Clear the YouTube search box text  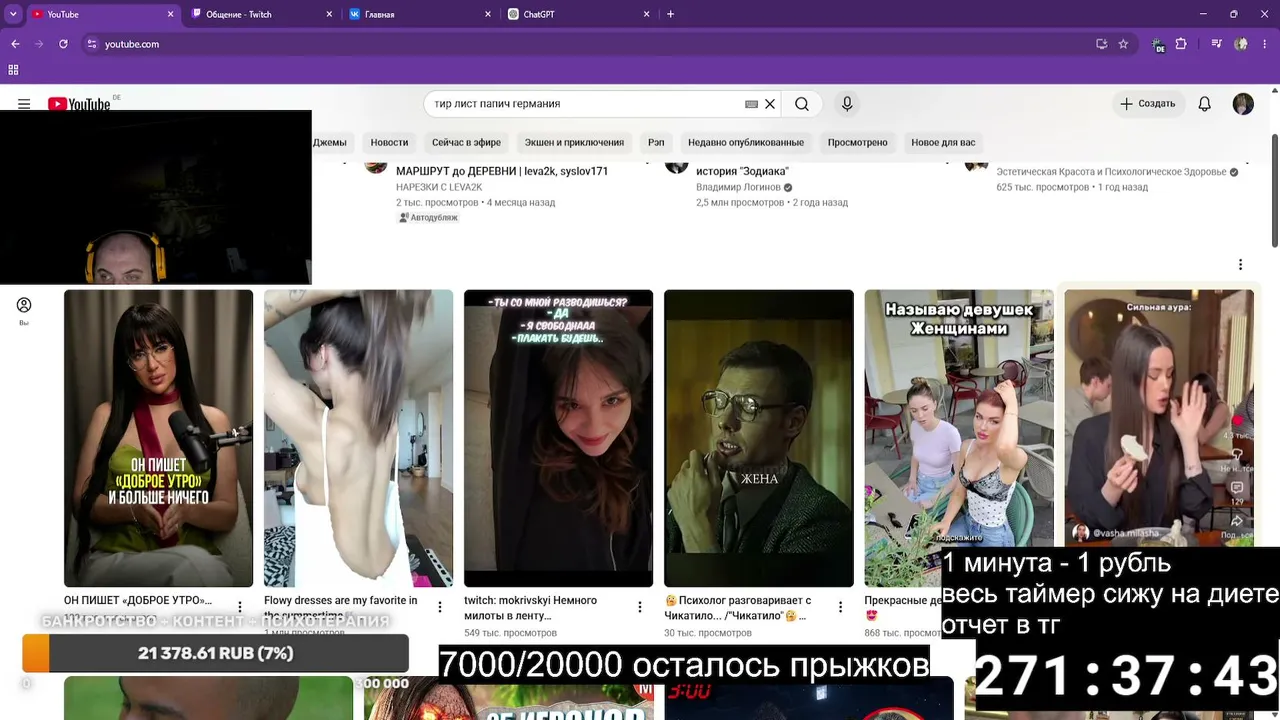coord(770,104)
